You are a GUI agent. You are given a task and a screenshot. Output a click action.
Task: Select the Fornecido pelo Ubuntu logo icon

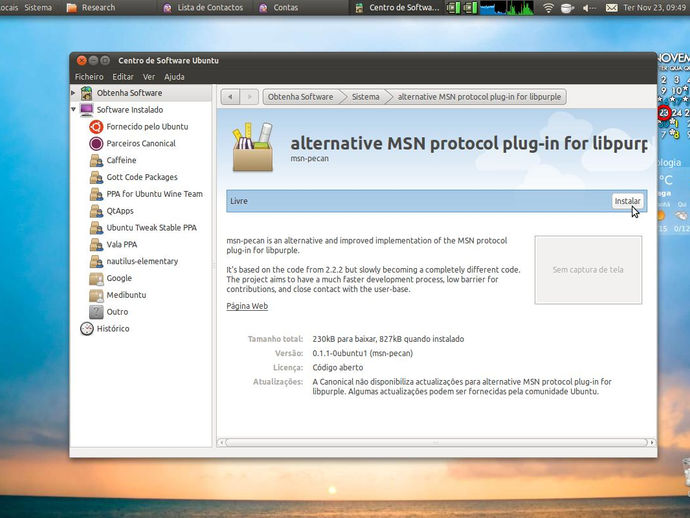[x=96, y=127]
